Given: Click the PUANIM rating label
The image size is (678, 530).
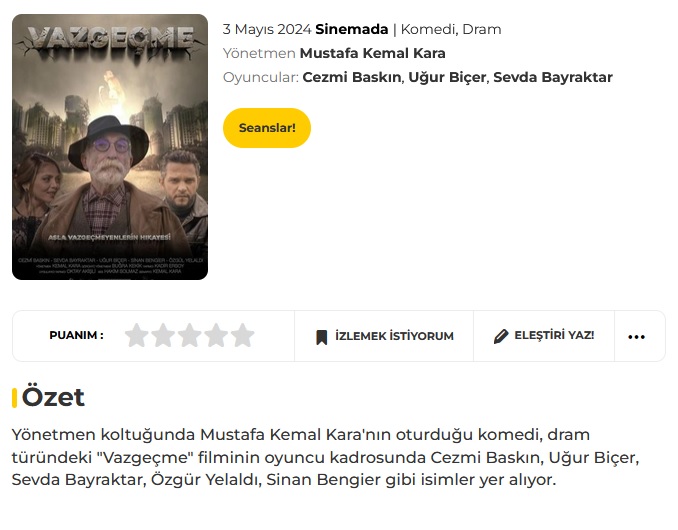Looking at the screenshot, I should 77,335.
